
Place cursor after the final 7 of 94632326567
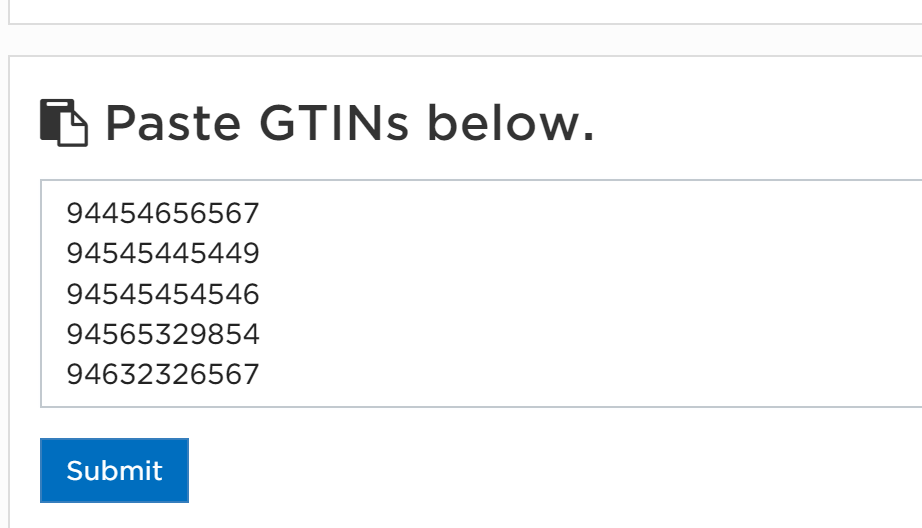[260, 375]
